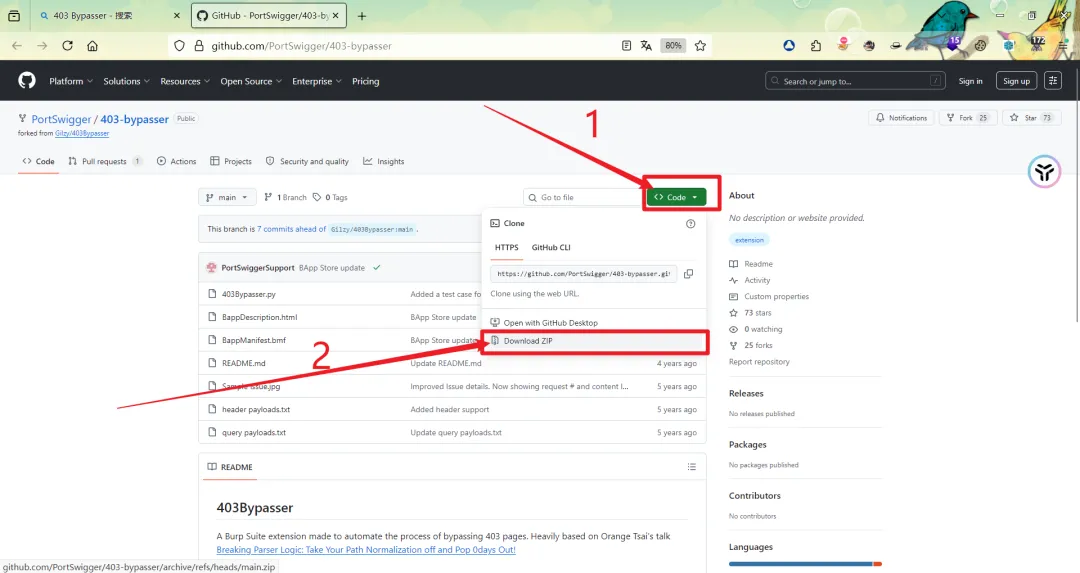The image size is (1080, 573).
Task: Copy clone URL to clipboard
Action: click(688, 273)
